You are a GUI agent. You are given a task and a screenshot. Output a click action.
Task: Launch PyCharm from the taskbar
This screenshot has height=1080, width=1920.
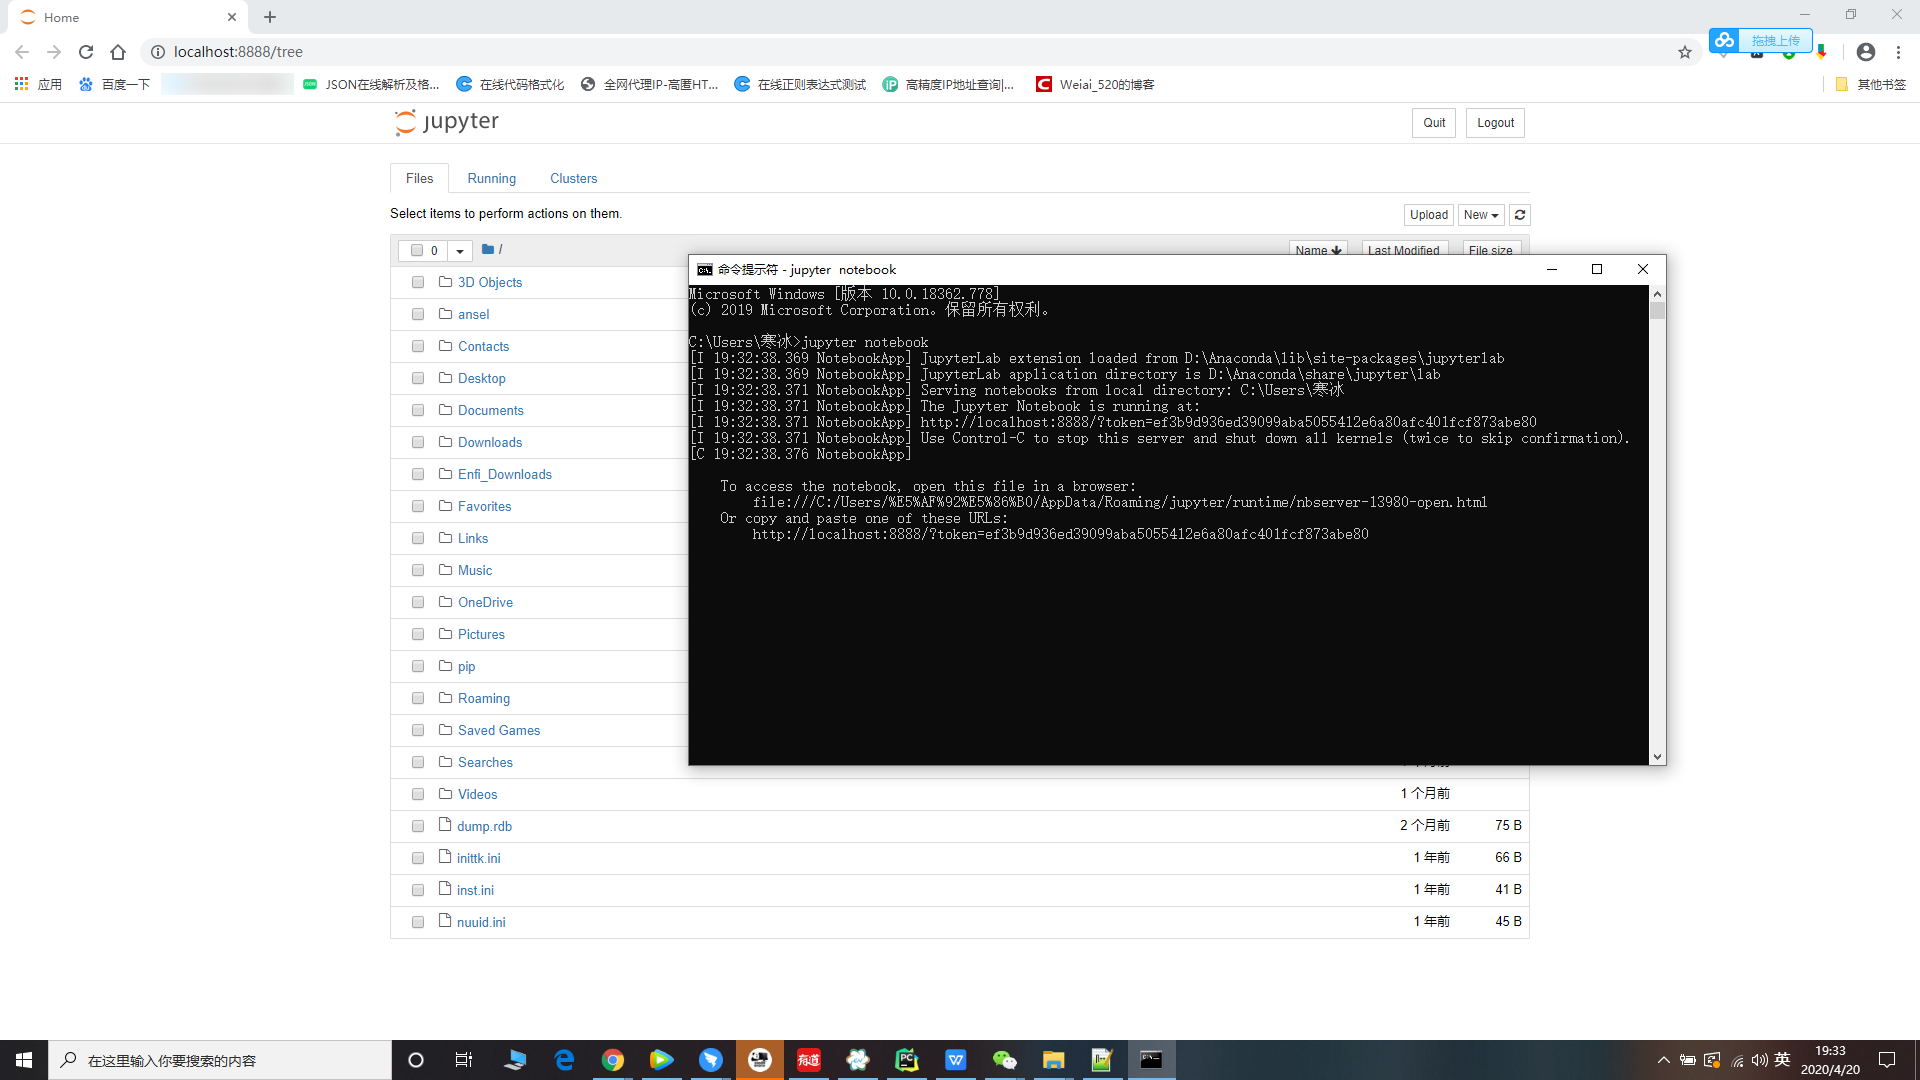(906, 1060)
